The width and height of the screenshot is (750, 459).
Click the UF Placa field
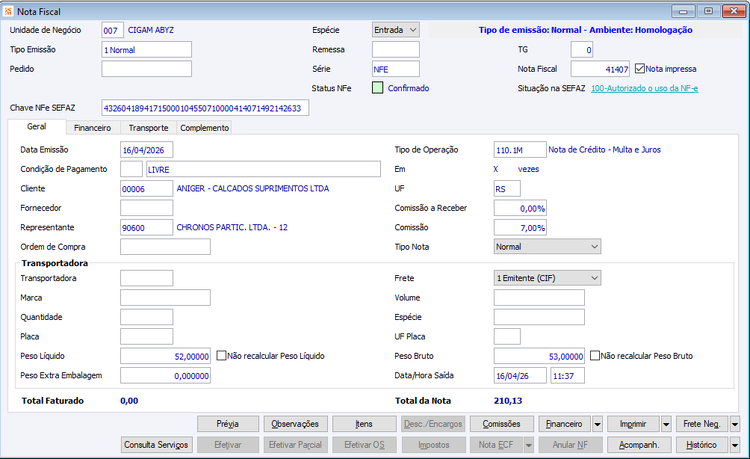[507, 336]
